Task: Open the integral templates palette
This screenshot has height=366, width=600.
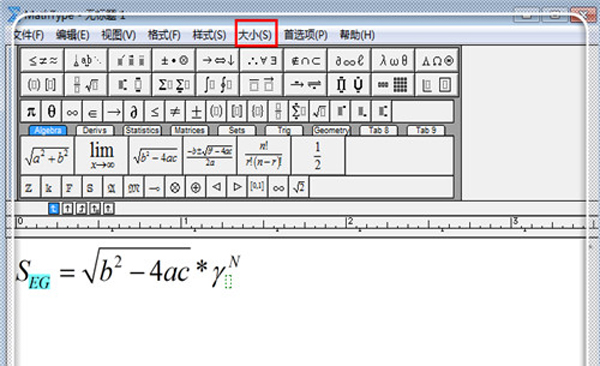Action: (218, 84)
